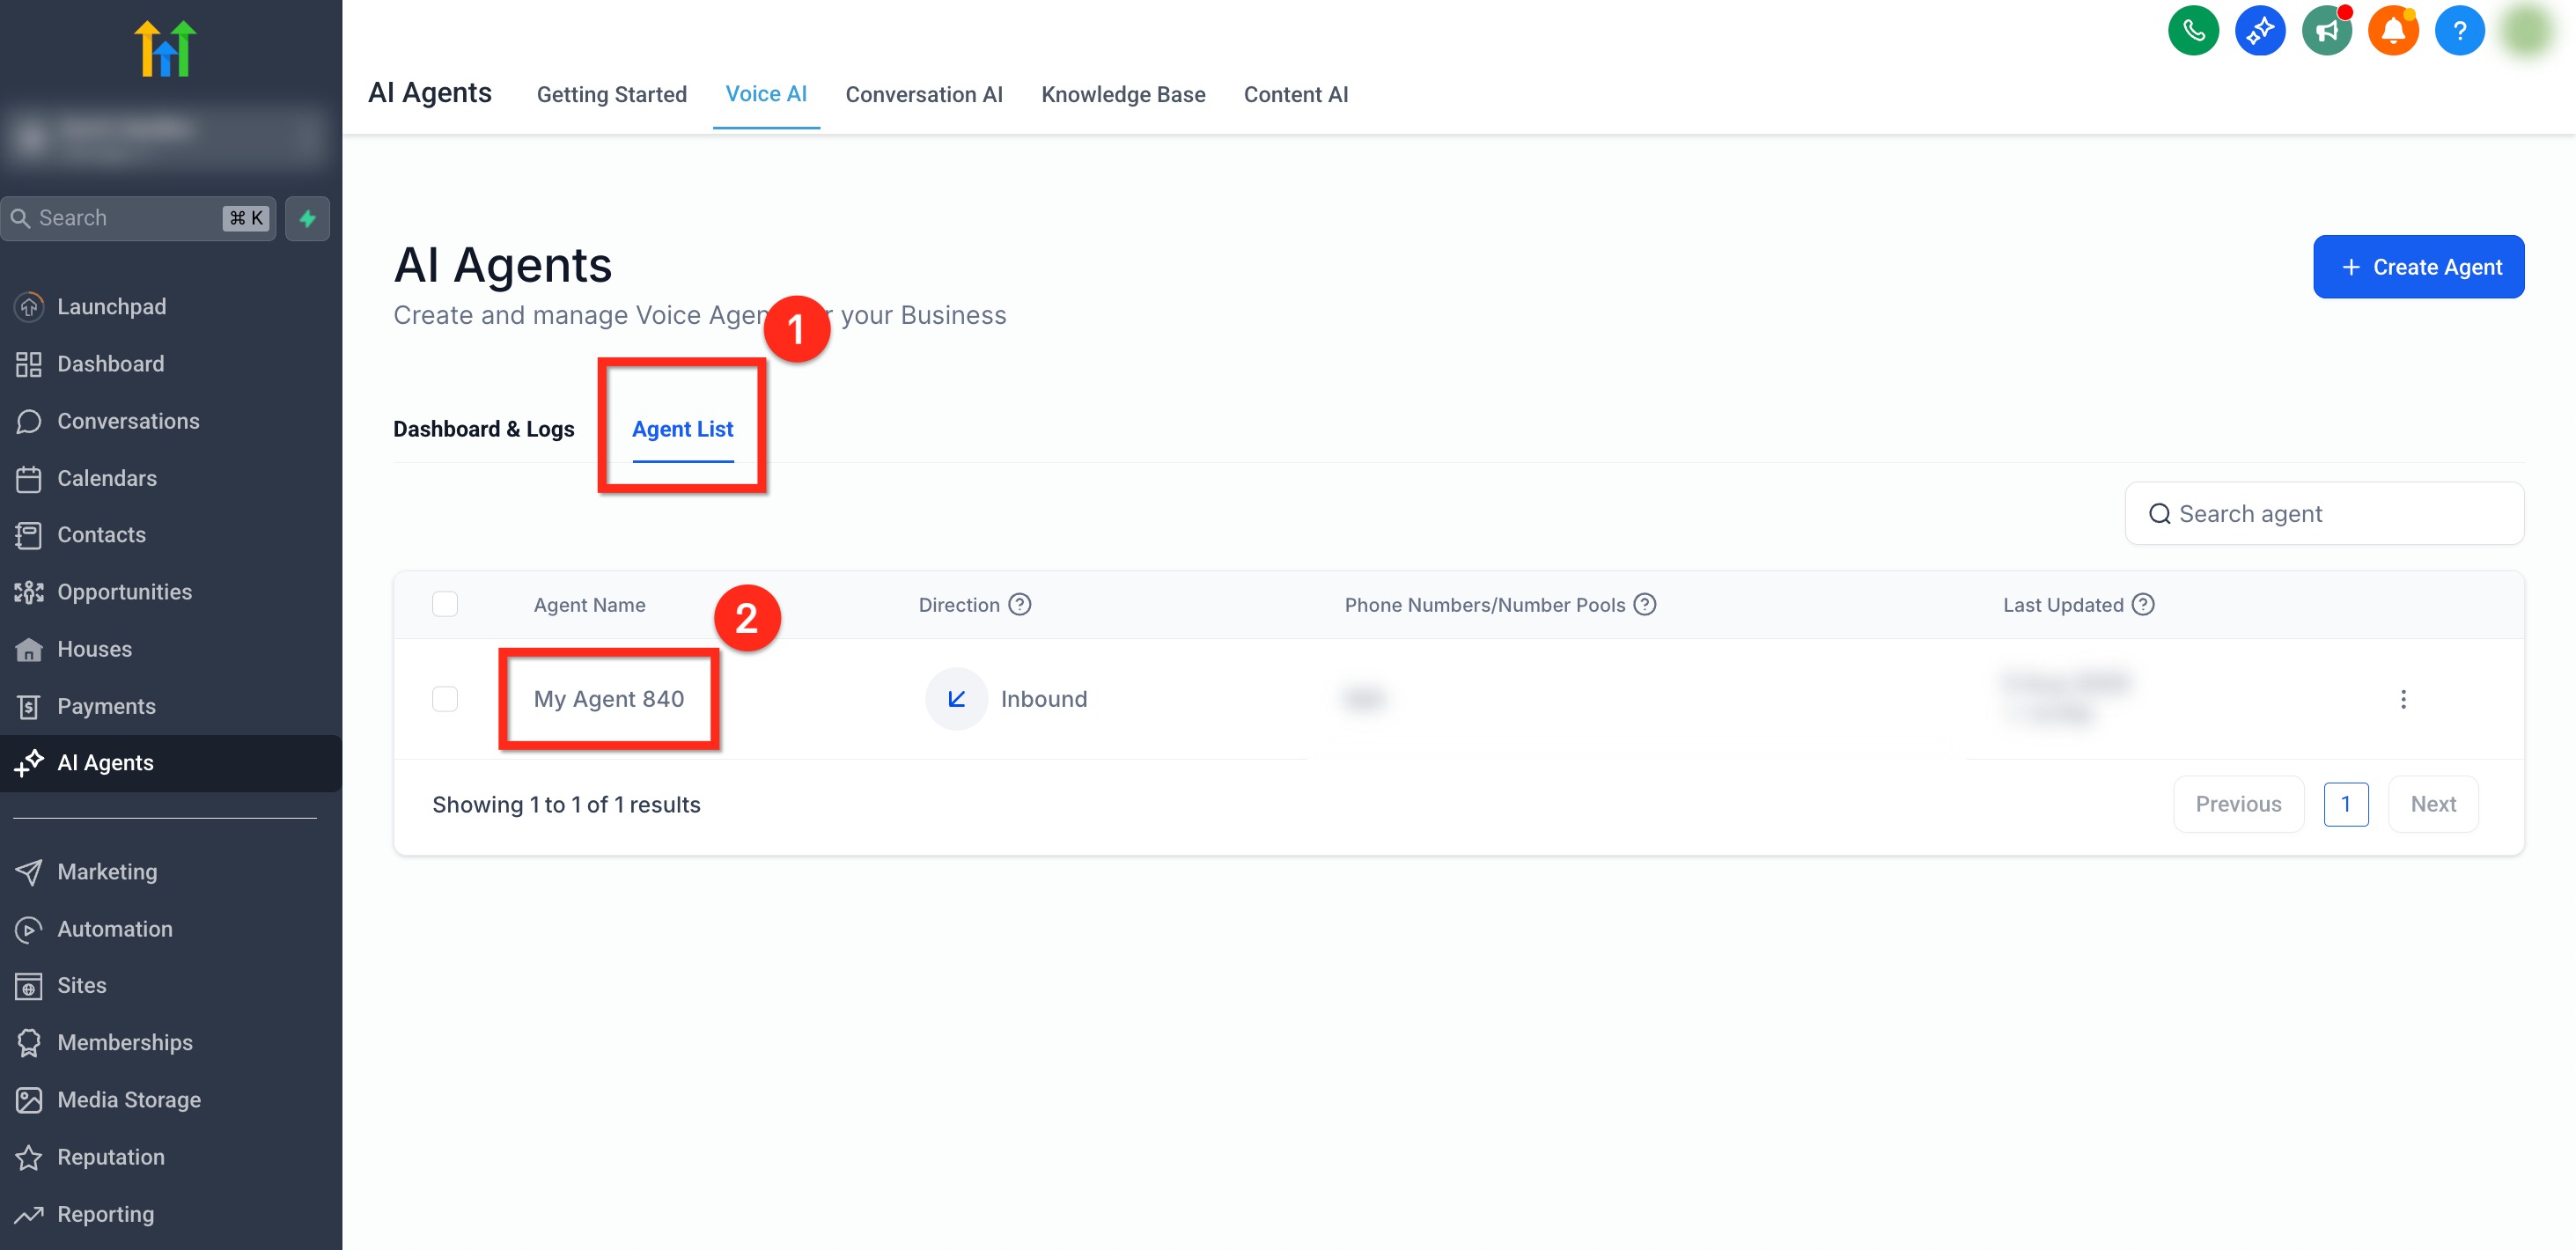Click the Create Agent button

click(2418, 267)
